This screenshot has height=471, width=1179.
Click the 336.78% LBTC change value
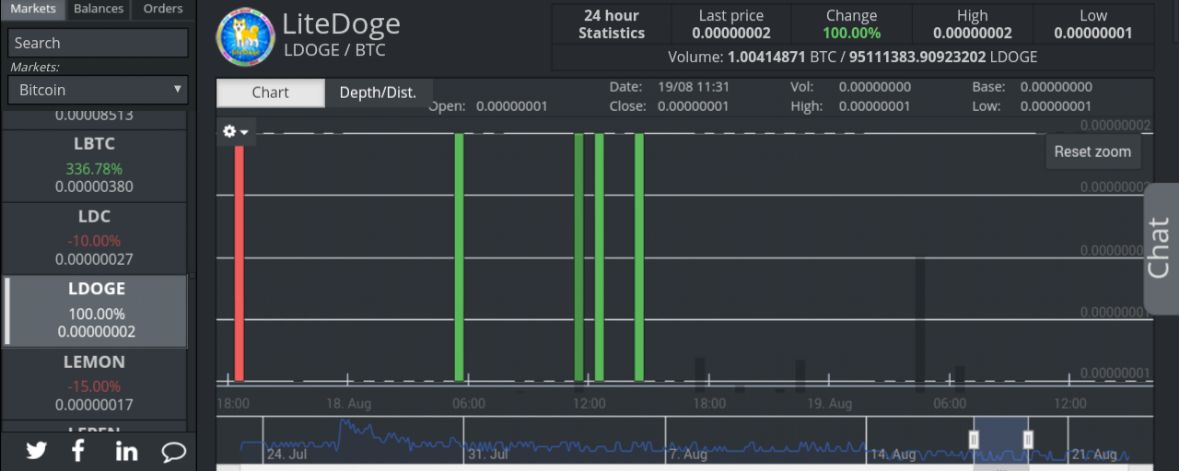(94, 169)
